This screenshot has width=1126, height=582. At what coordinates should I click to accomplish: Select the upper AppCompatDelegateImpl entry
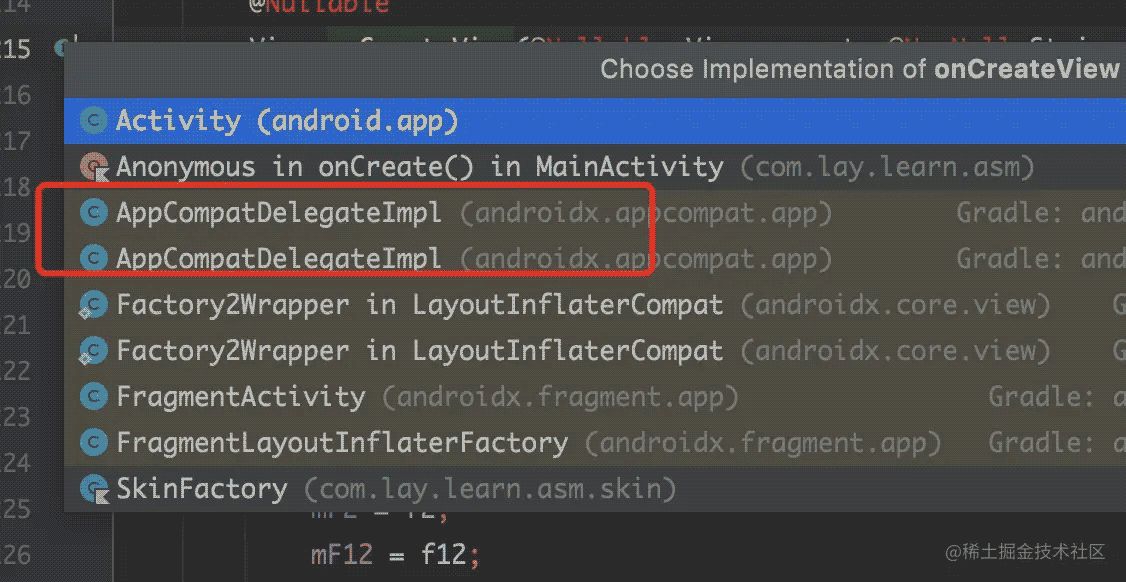[x=279, y=213]
